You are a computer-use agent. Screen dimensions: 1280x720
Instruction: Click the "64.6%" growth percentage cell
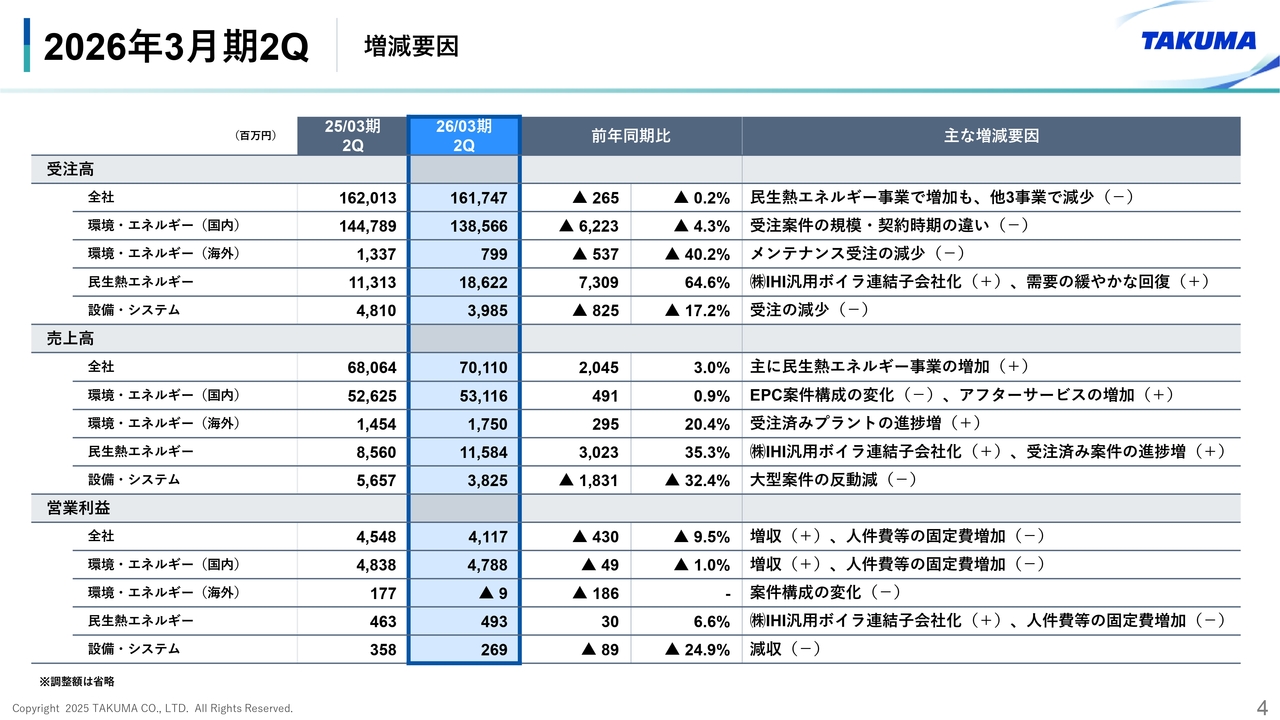coord(707,283)
